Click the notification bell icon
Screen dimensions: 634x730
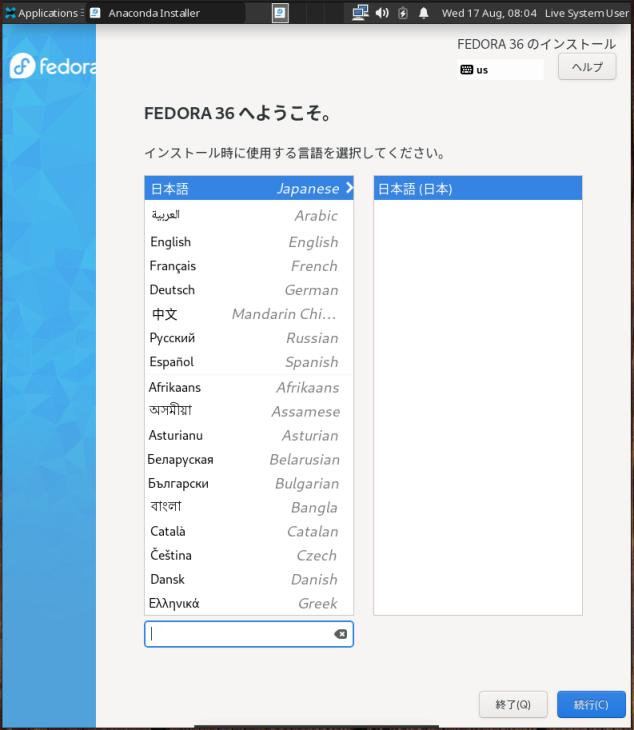click(424, 13)
